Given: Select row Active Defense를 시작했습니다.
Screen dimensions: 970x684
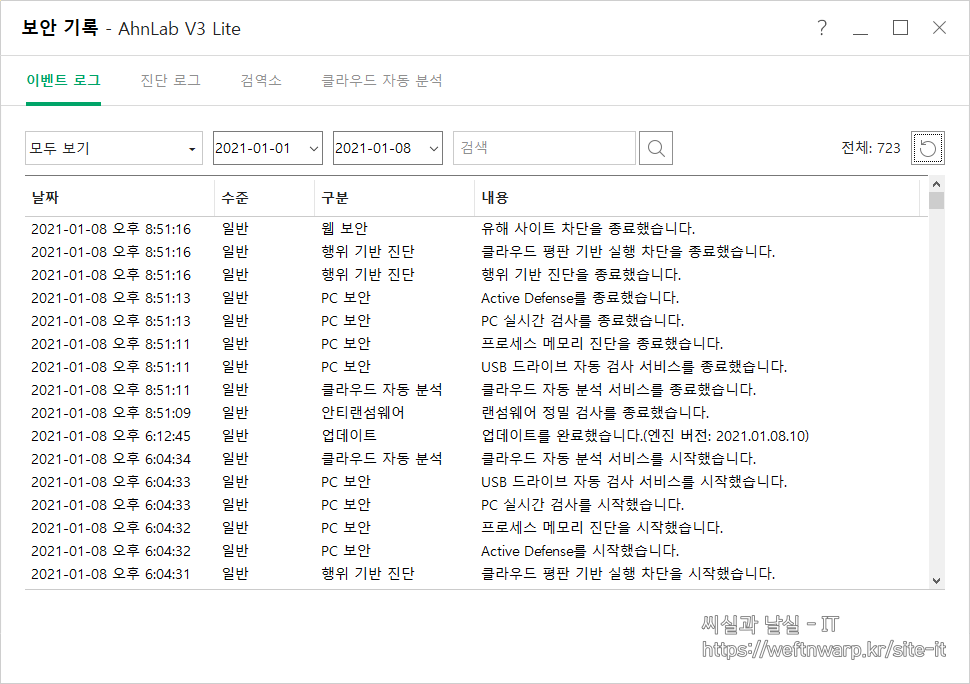Looking at the screenshot, I should click(476, 551).
